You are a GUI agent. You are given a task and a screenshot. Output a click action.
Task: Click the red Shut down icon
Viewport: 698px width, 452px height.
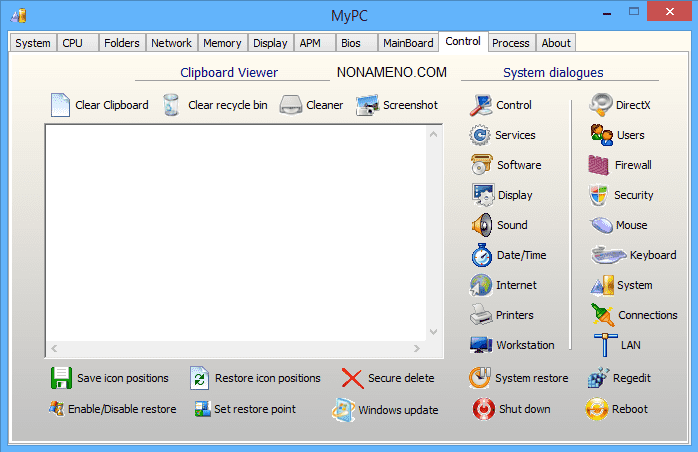(x=483, y=409)
